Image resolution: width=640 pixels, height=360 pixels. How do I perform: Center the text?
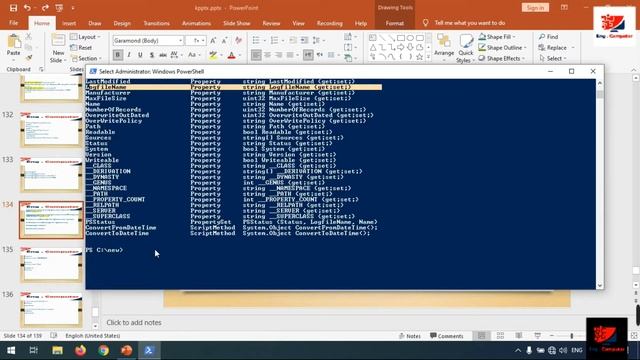coord(267,55)
